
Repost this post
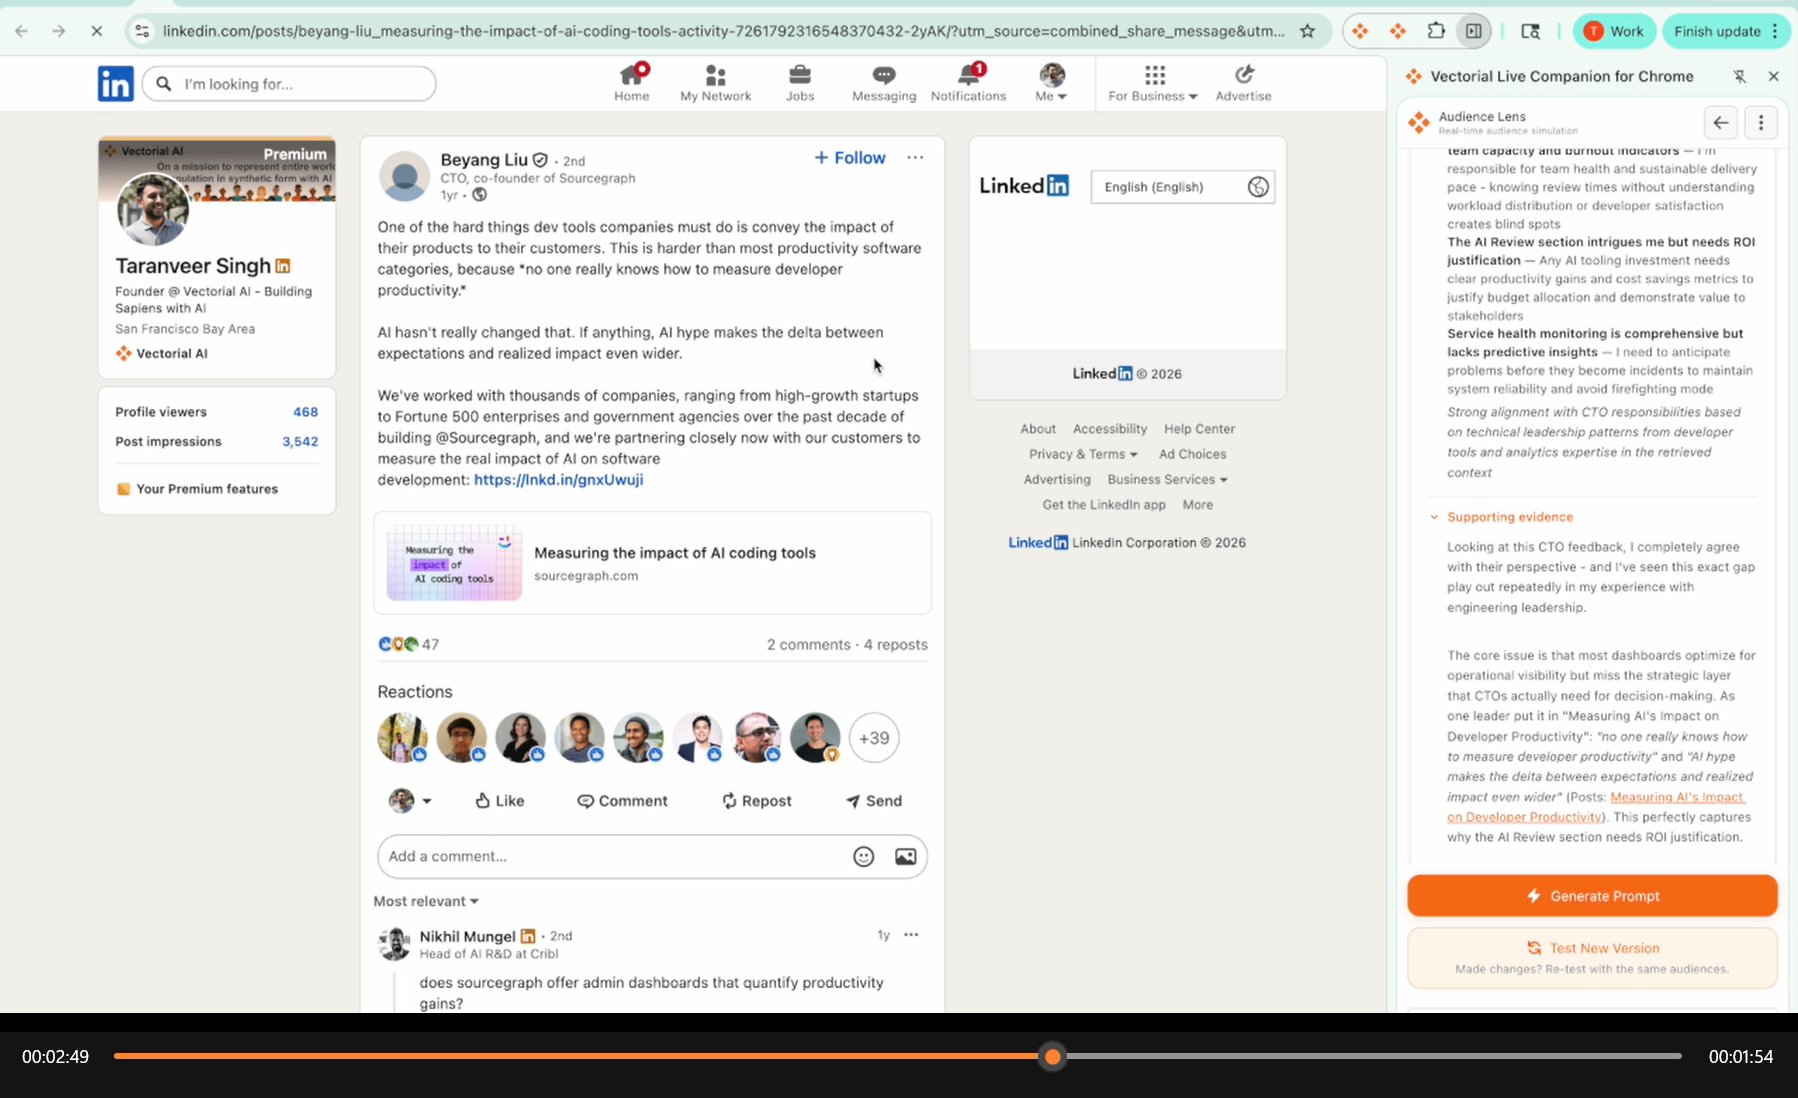click(x=756, y=801)
